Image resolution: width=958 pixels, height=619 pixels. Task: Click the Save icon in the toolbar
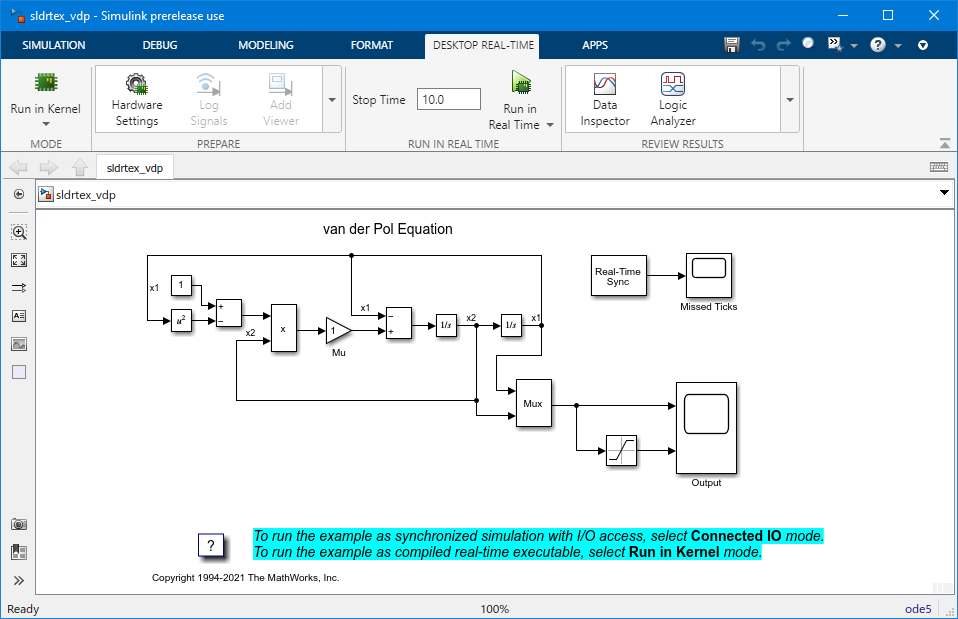tap(732, 45)
